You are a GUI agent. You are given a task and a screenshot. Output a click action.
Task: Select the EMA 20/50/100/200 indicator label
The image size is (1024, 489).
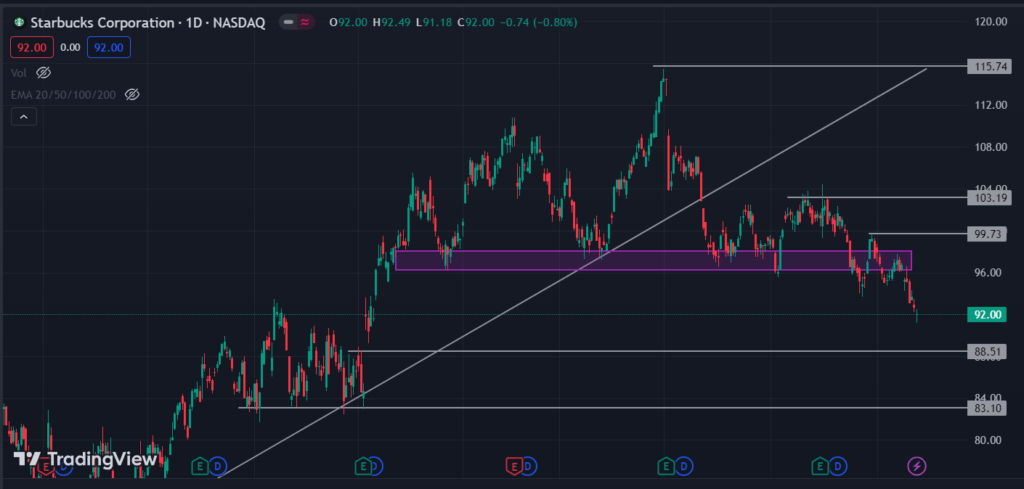pos(63,95)
